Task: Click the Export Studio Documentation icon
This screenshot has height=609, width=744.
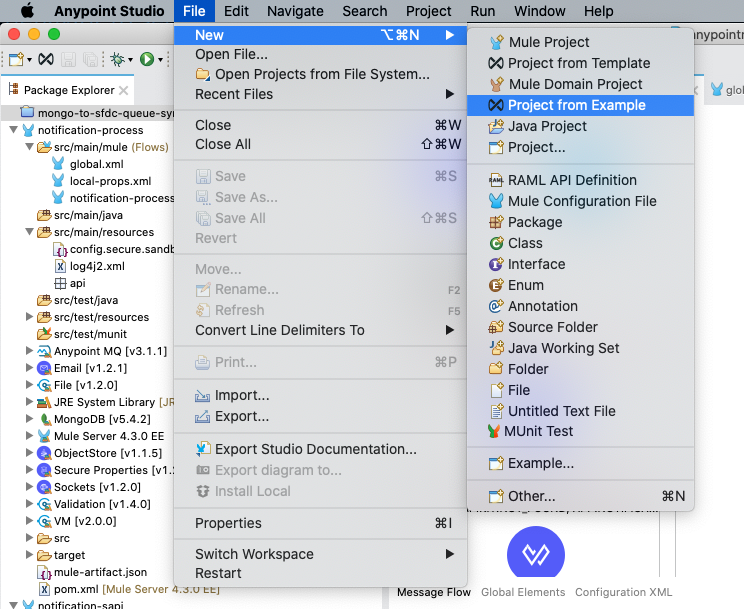Action: (203, 449)
